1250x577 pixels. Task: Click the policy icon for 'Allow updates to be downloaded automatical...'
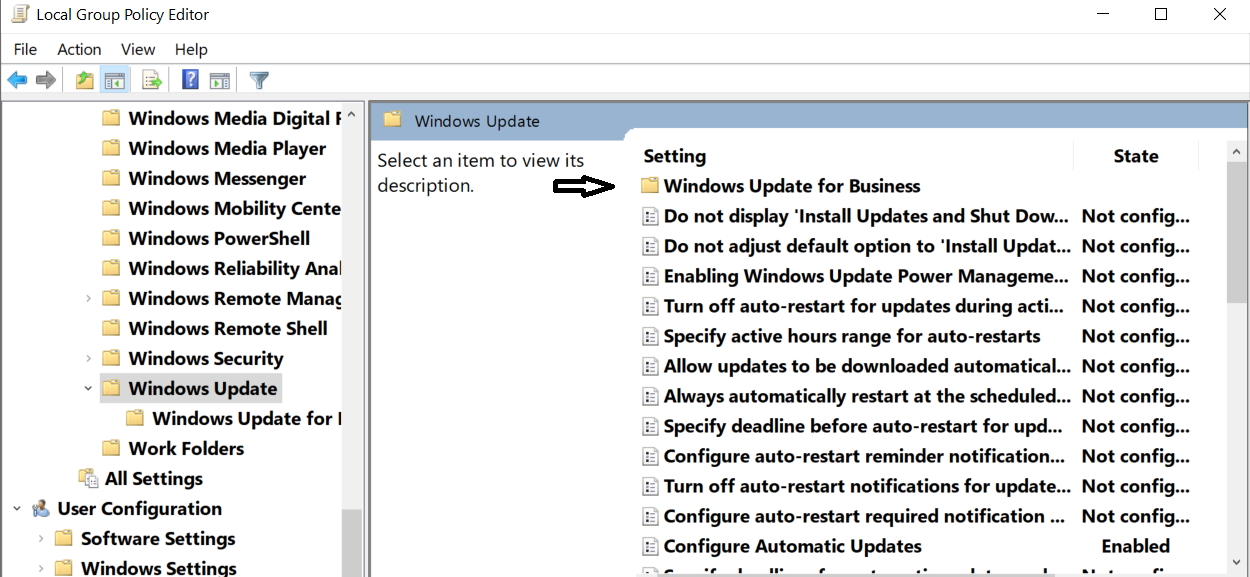click(650, 366)
